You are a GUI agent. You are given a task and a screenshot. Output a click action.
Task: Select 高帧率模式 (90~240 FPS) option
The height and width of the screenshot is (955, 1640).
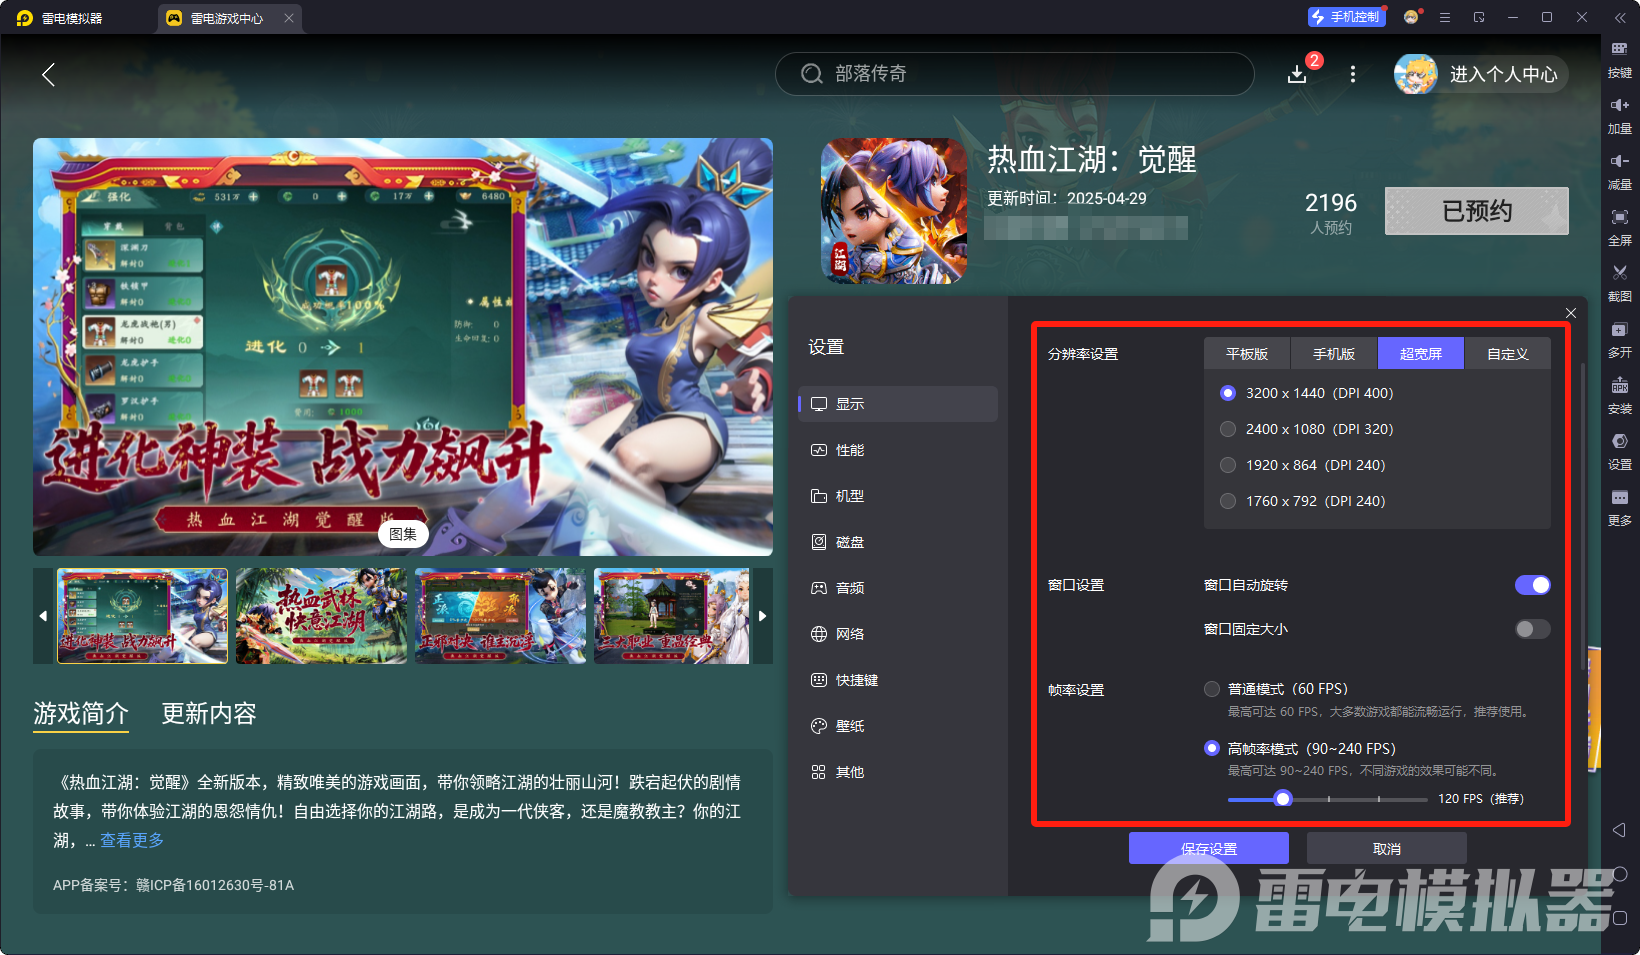point(1212,748)
